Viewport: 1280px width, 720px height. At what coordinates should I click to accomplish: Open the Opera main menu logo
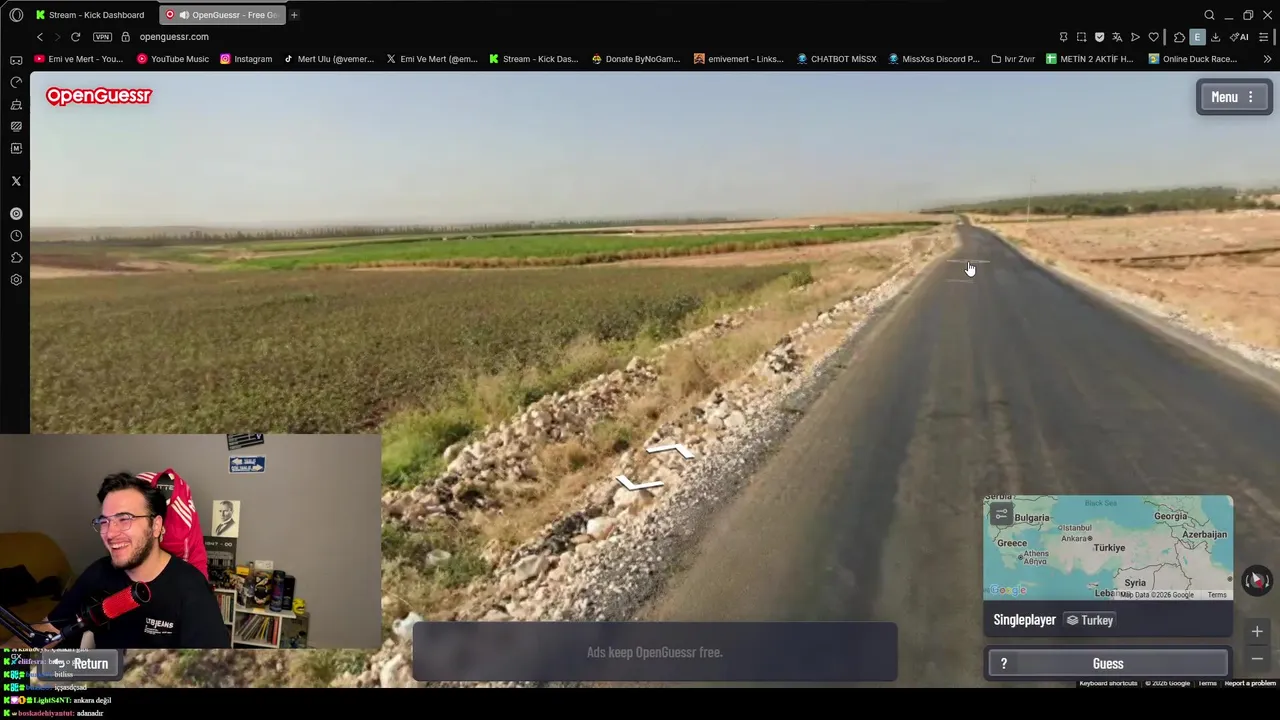click(x=16, y=15)
